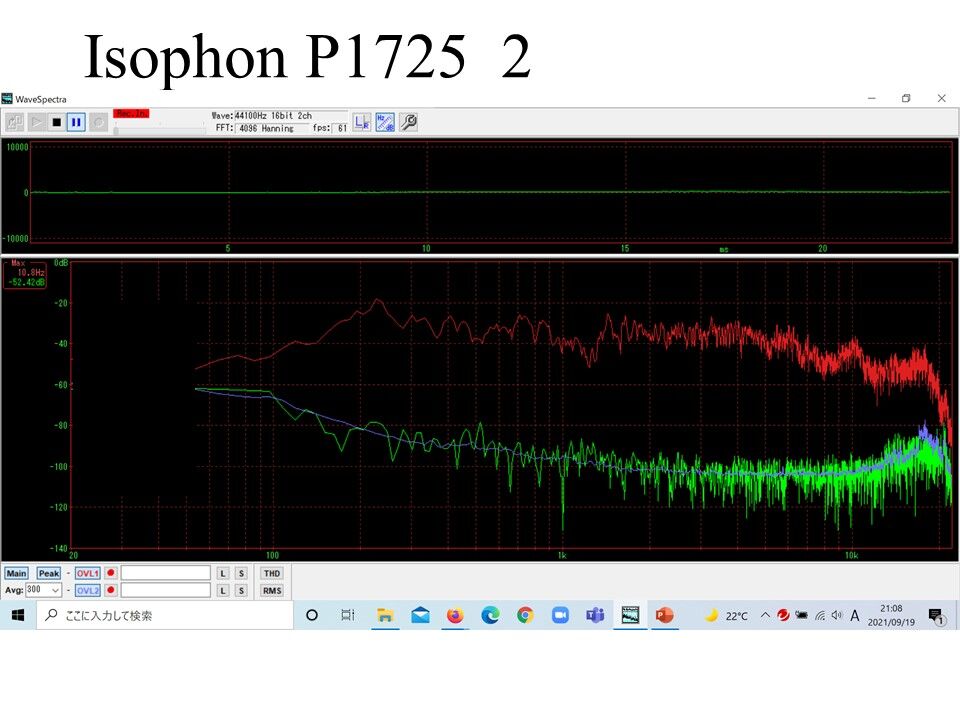Open File Explorer from the taskbar
This screenshot has height=720, width=960.
(384, 615)
